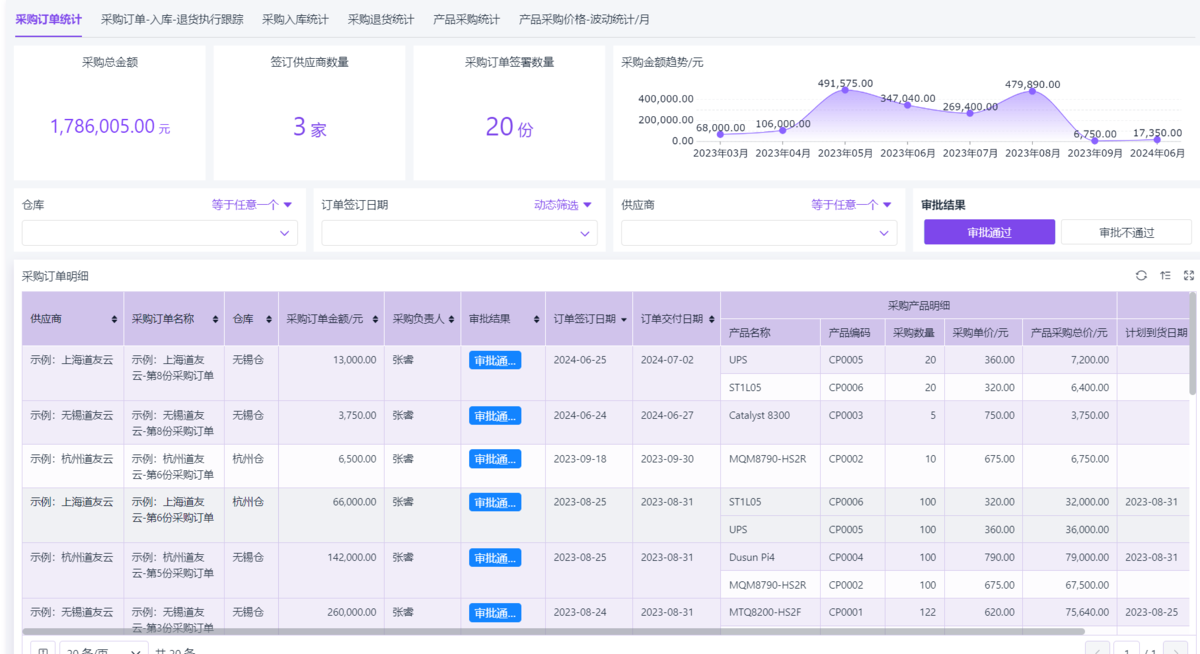Switch to 产品采购价格-波动统计/月 tab
This screenshot has width=1200, height=654.
pos(584,19)
